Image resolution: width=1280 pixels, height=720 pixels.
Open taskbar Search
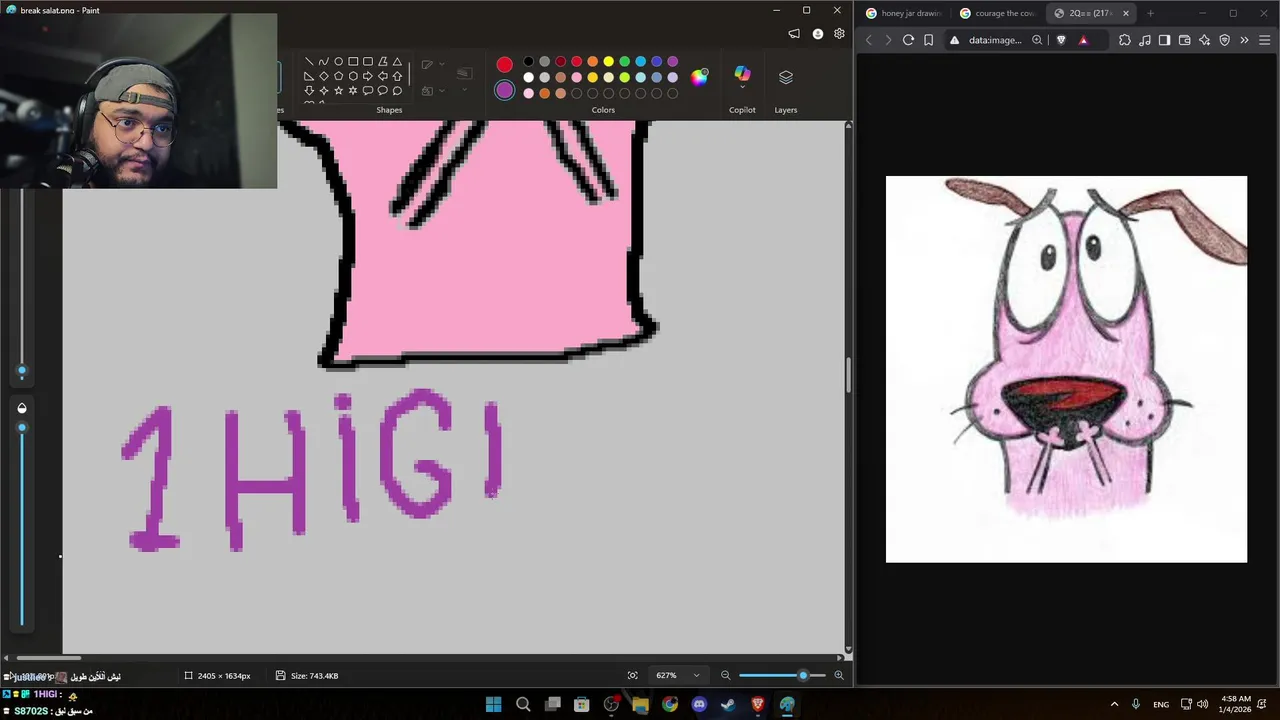tap(523, 704)
